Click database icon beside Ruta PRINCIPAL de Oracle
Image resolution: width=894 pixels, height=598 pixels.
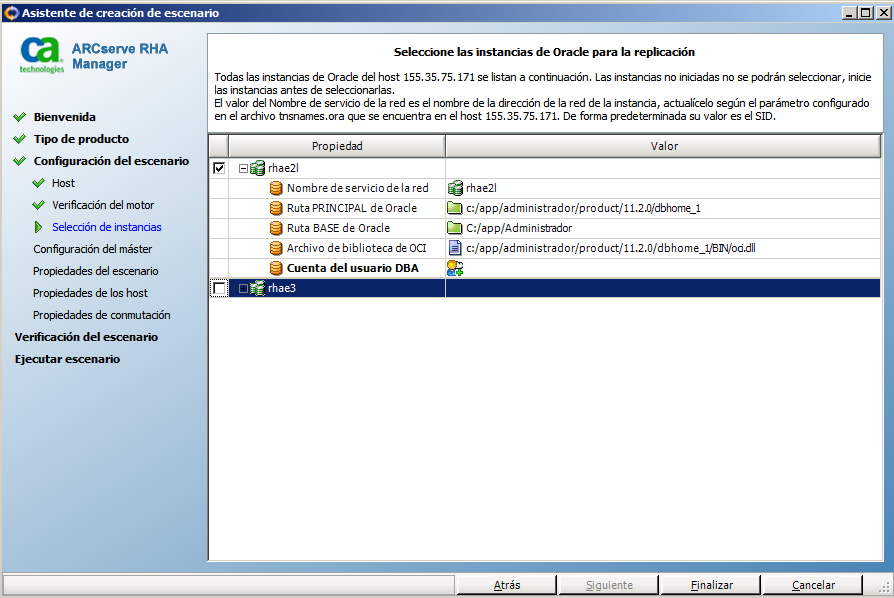(276, 208)
